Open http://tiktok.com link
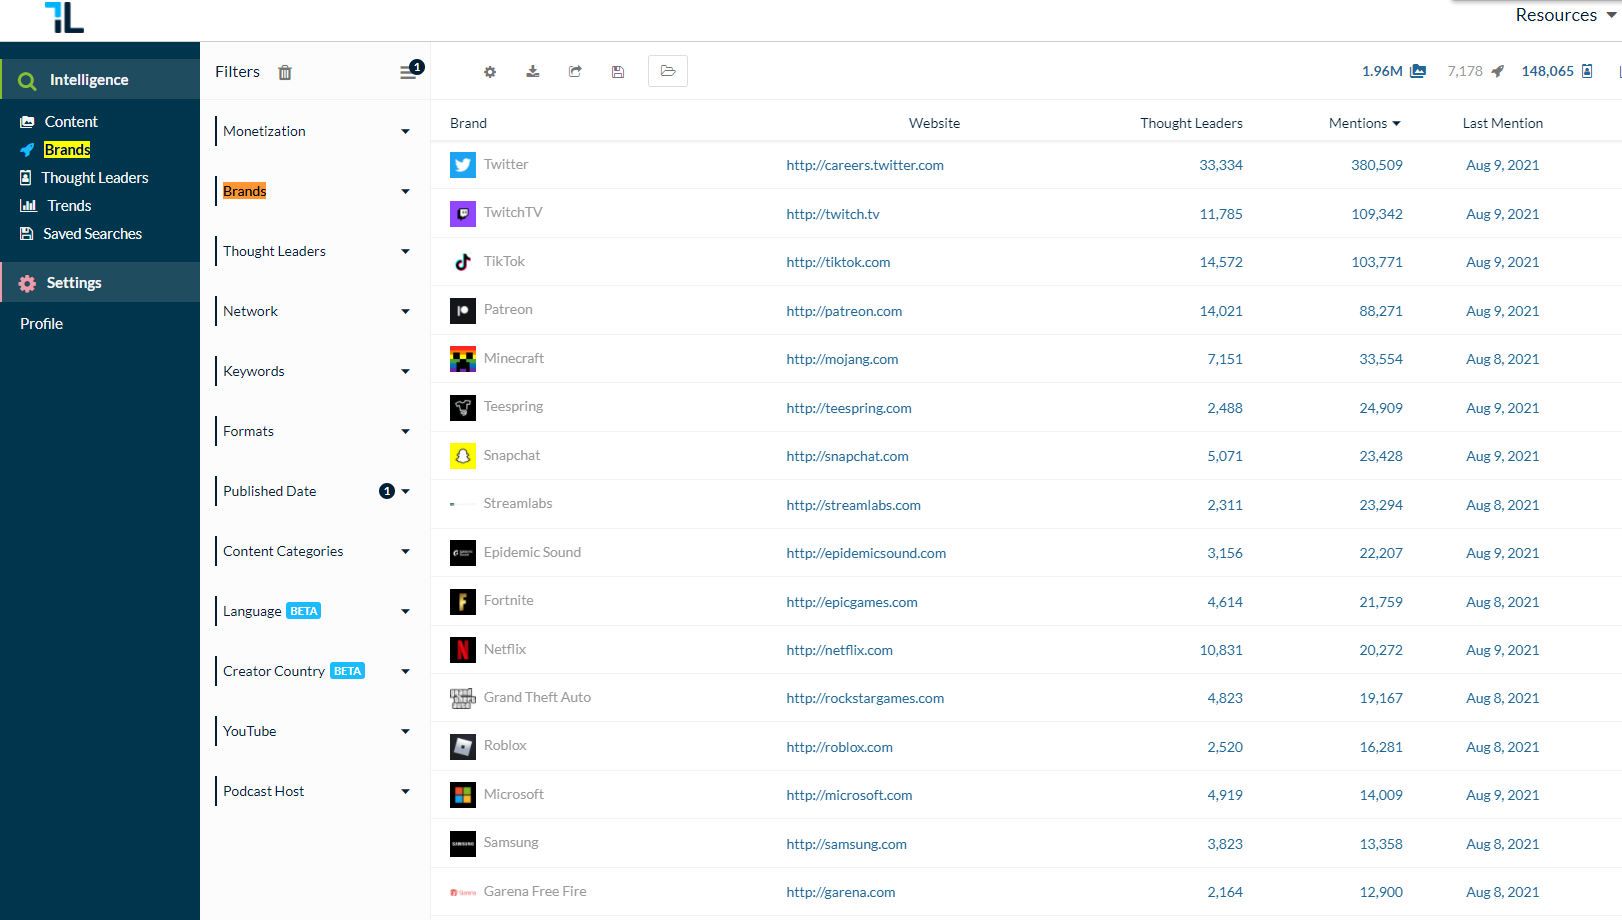 pos(838,262)
